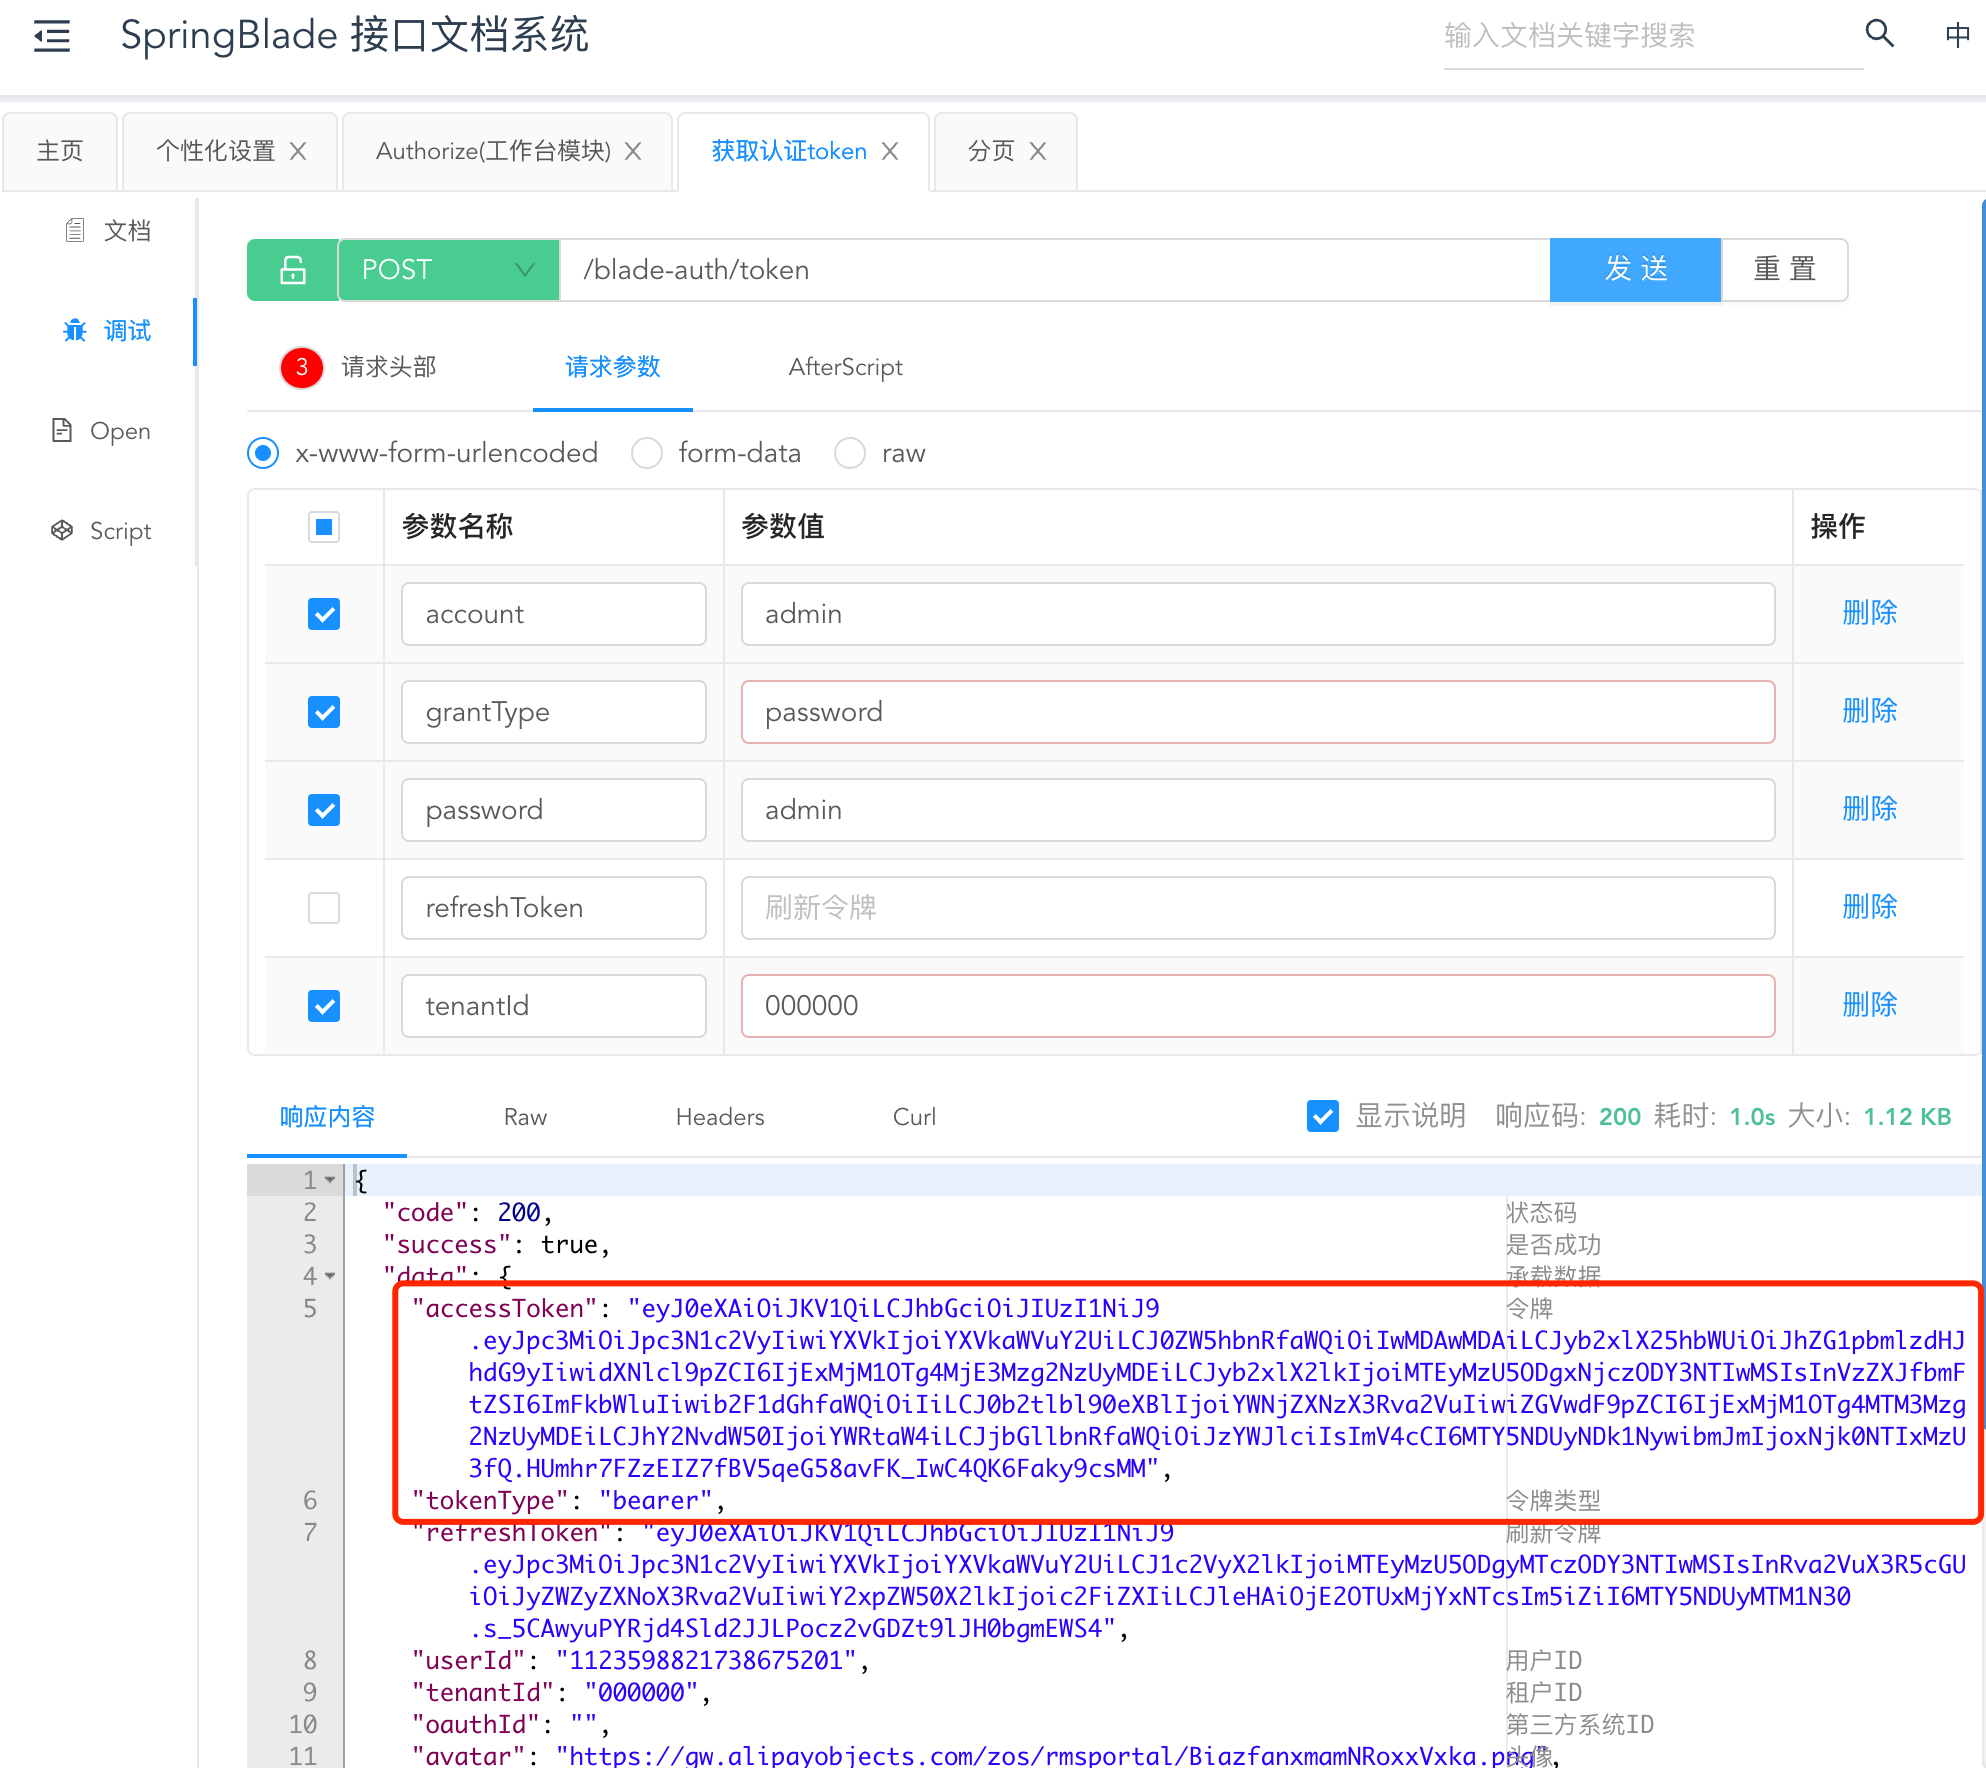Select x-www-form-urlencoded radio option
This screenshot has height=1768, width=1986.
263,453
